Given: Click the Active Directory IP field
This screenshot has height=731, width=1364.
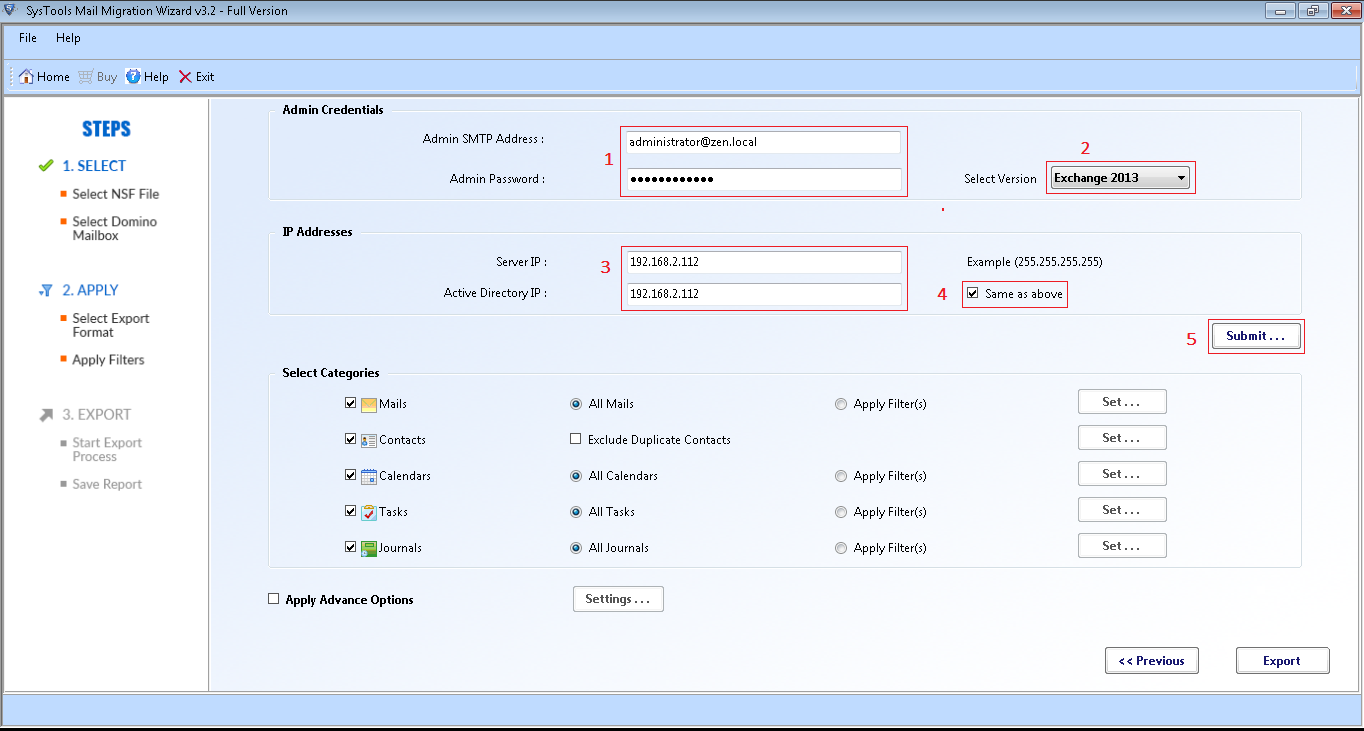Looking at the screenshot, I should point(764,294).
